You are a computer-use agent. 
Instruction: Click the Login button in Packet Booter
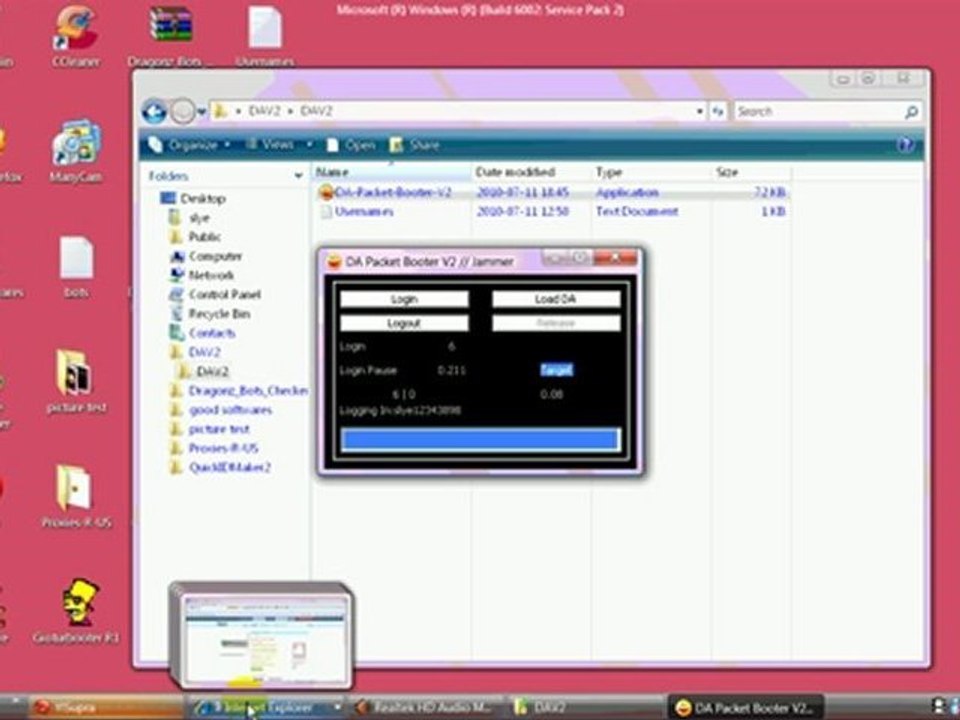pos(404,299)
